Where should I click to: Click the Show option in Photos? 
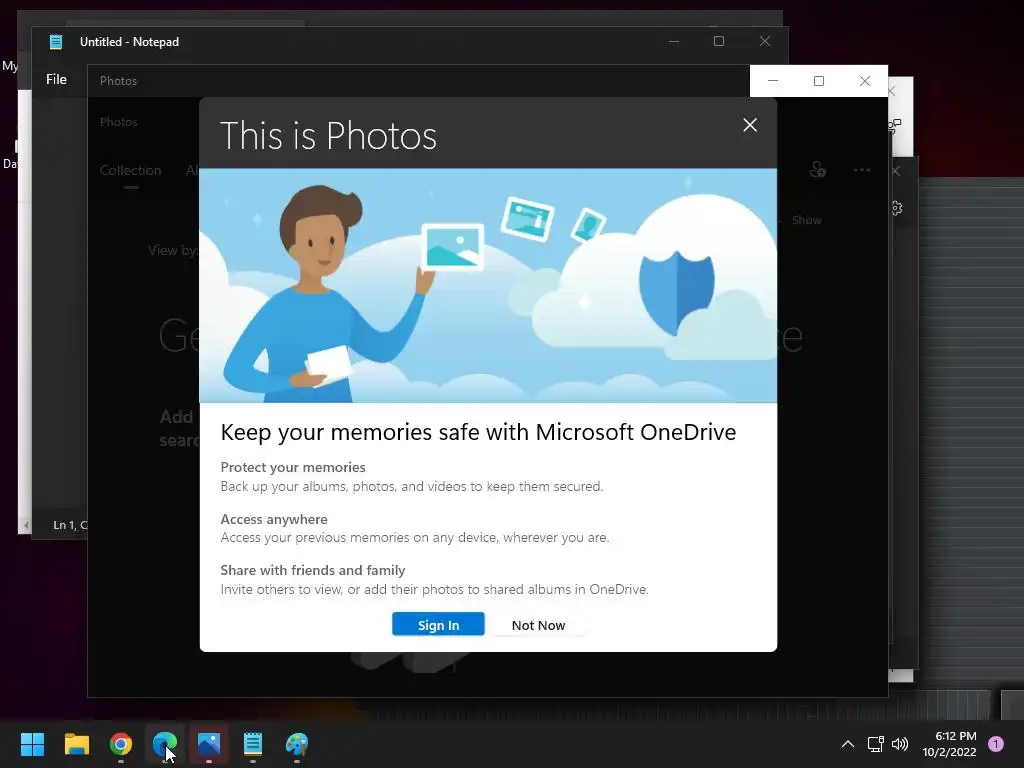point(807,220)
